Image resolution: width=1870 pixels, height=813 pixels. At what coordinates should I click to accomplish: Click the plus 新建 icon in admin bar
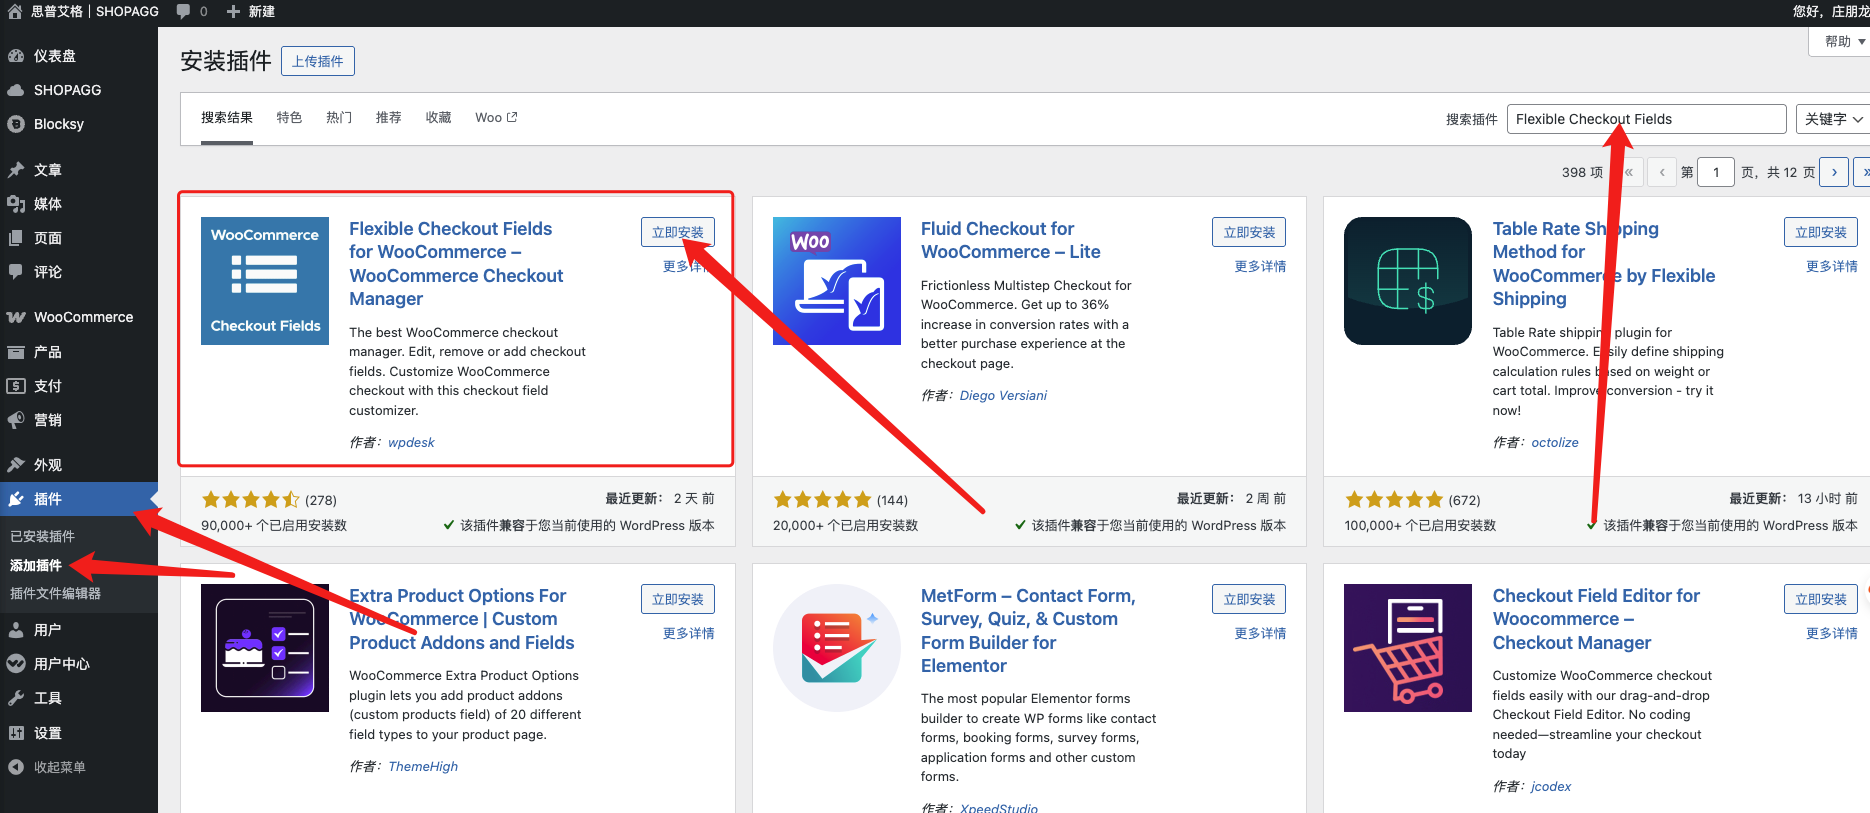(x=233, y=11)
